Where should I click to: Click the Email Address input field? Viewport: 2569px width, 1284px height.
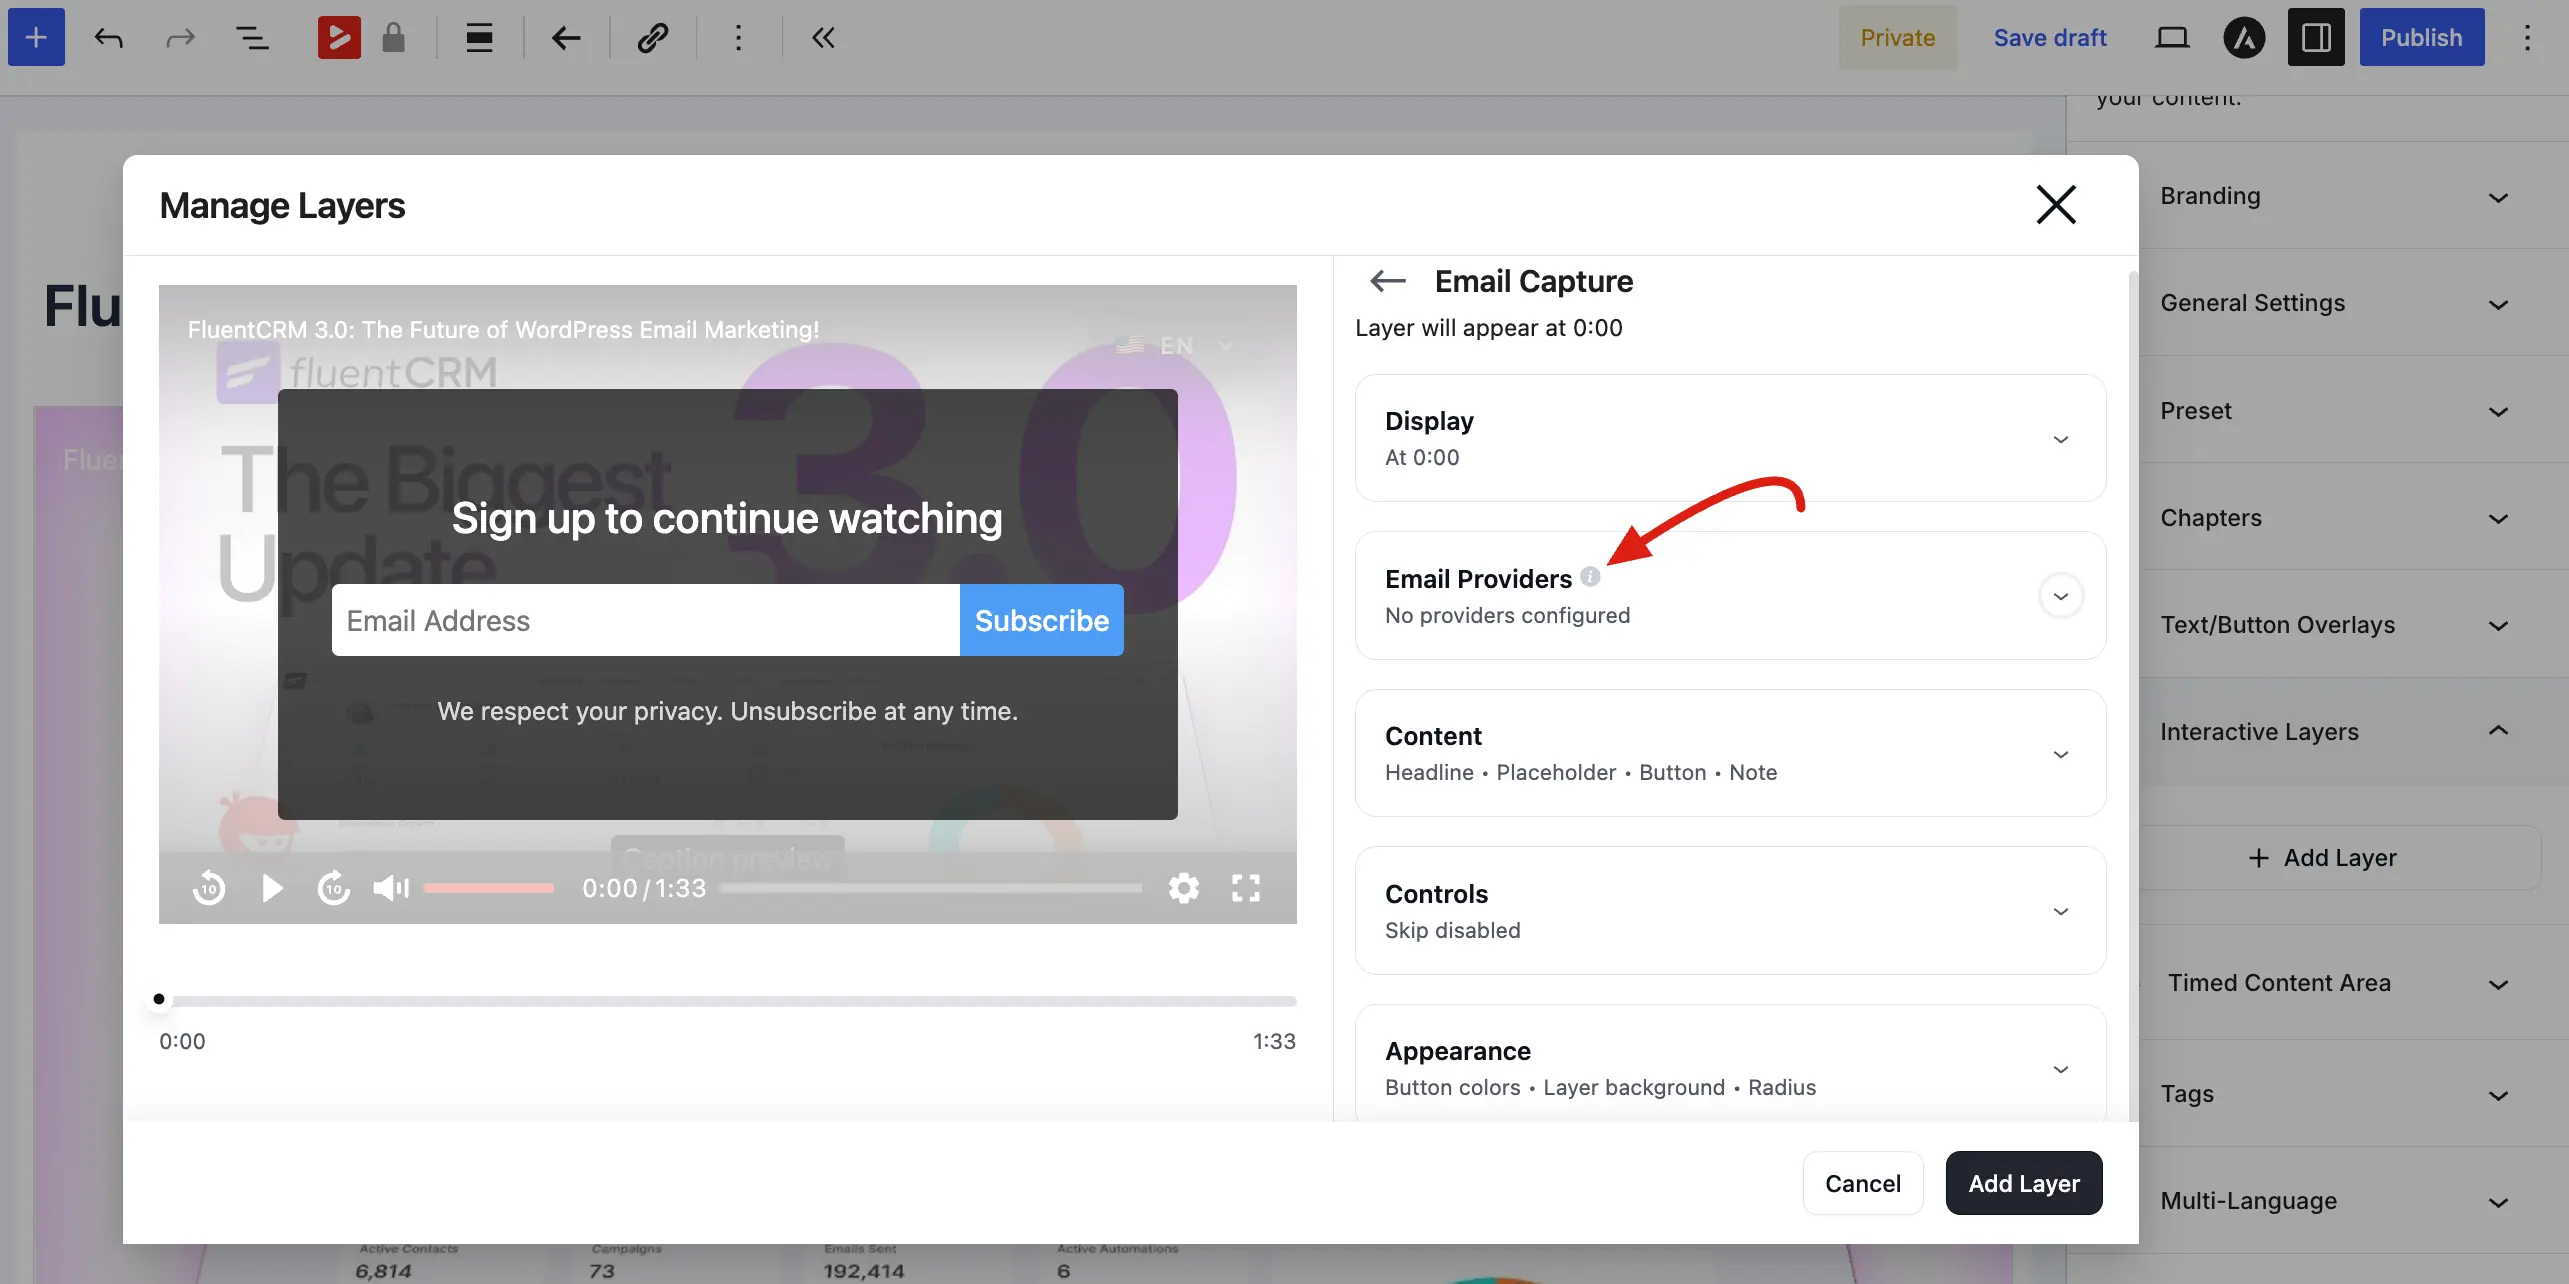click(x=646, y=620)
